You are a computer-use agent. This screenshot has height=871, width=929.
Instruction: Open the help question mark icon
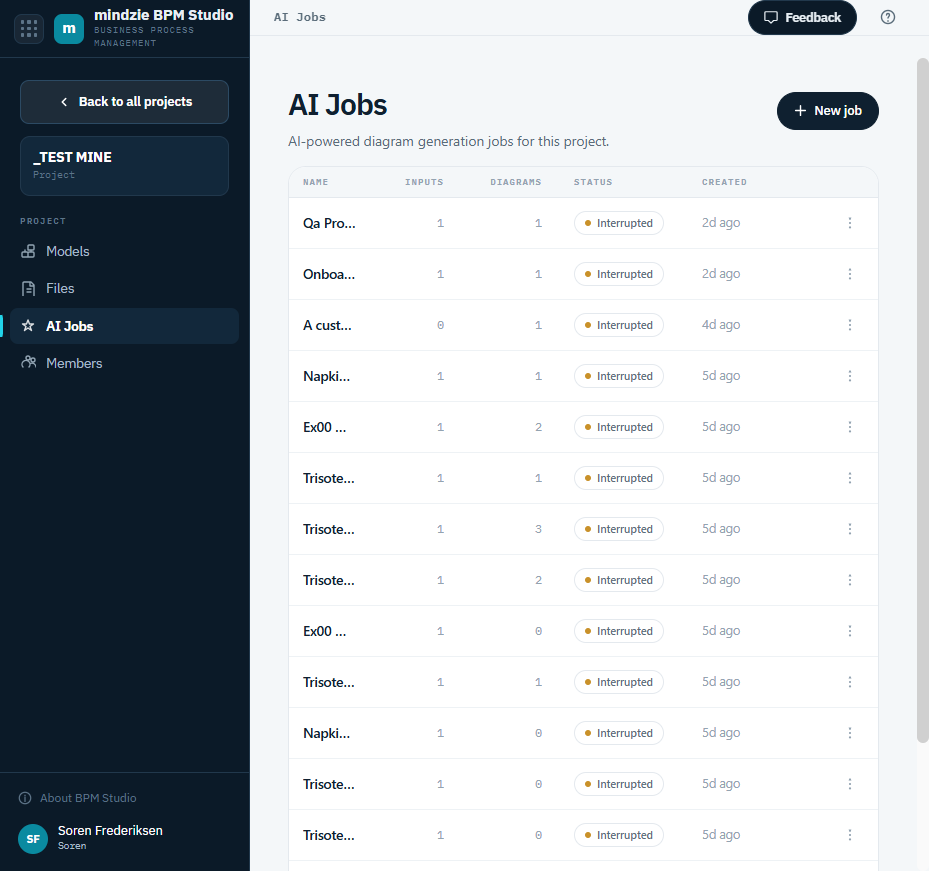[888, 17]
